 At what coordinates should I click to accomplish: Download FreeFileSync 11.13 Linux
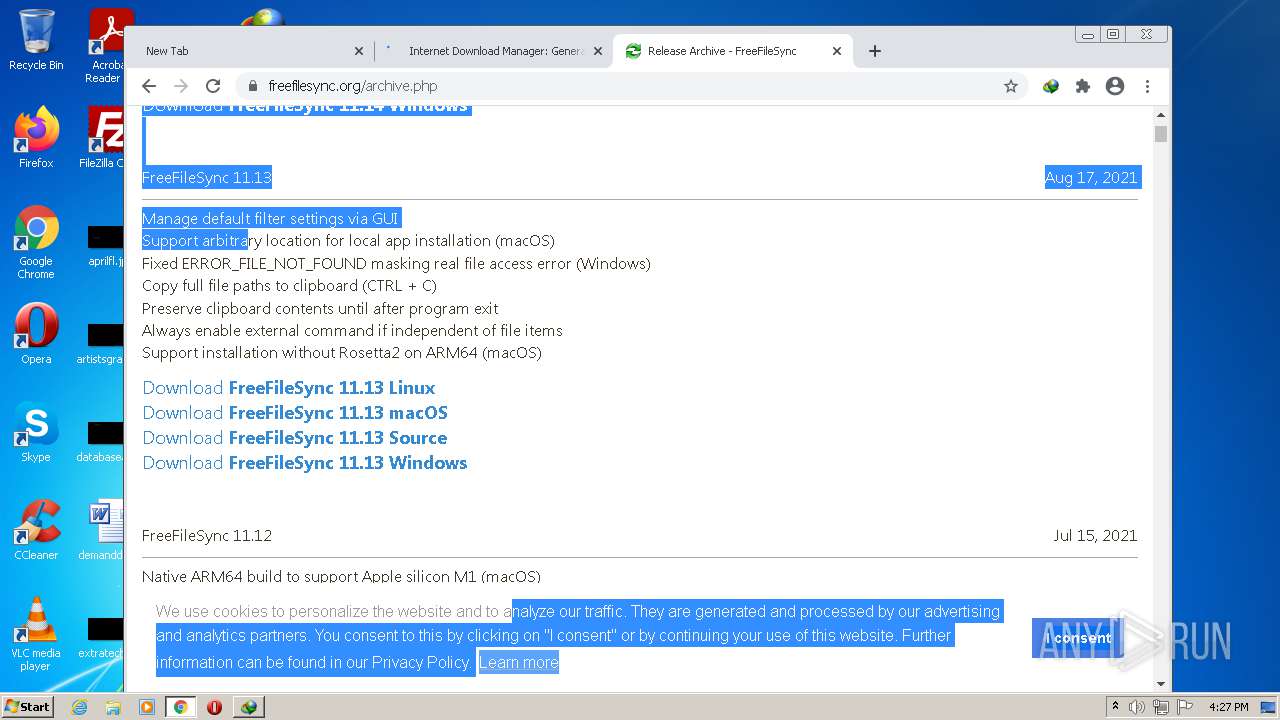pos(289,388)
